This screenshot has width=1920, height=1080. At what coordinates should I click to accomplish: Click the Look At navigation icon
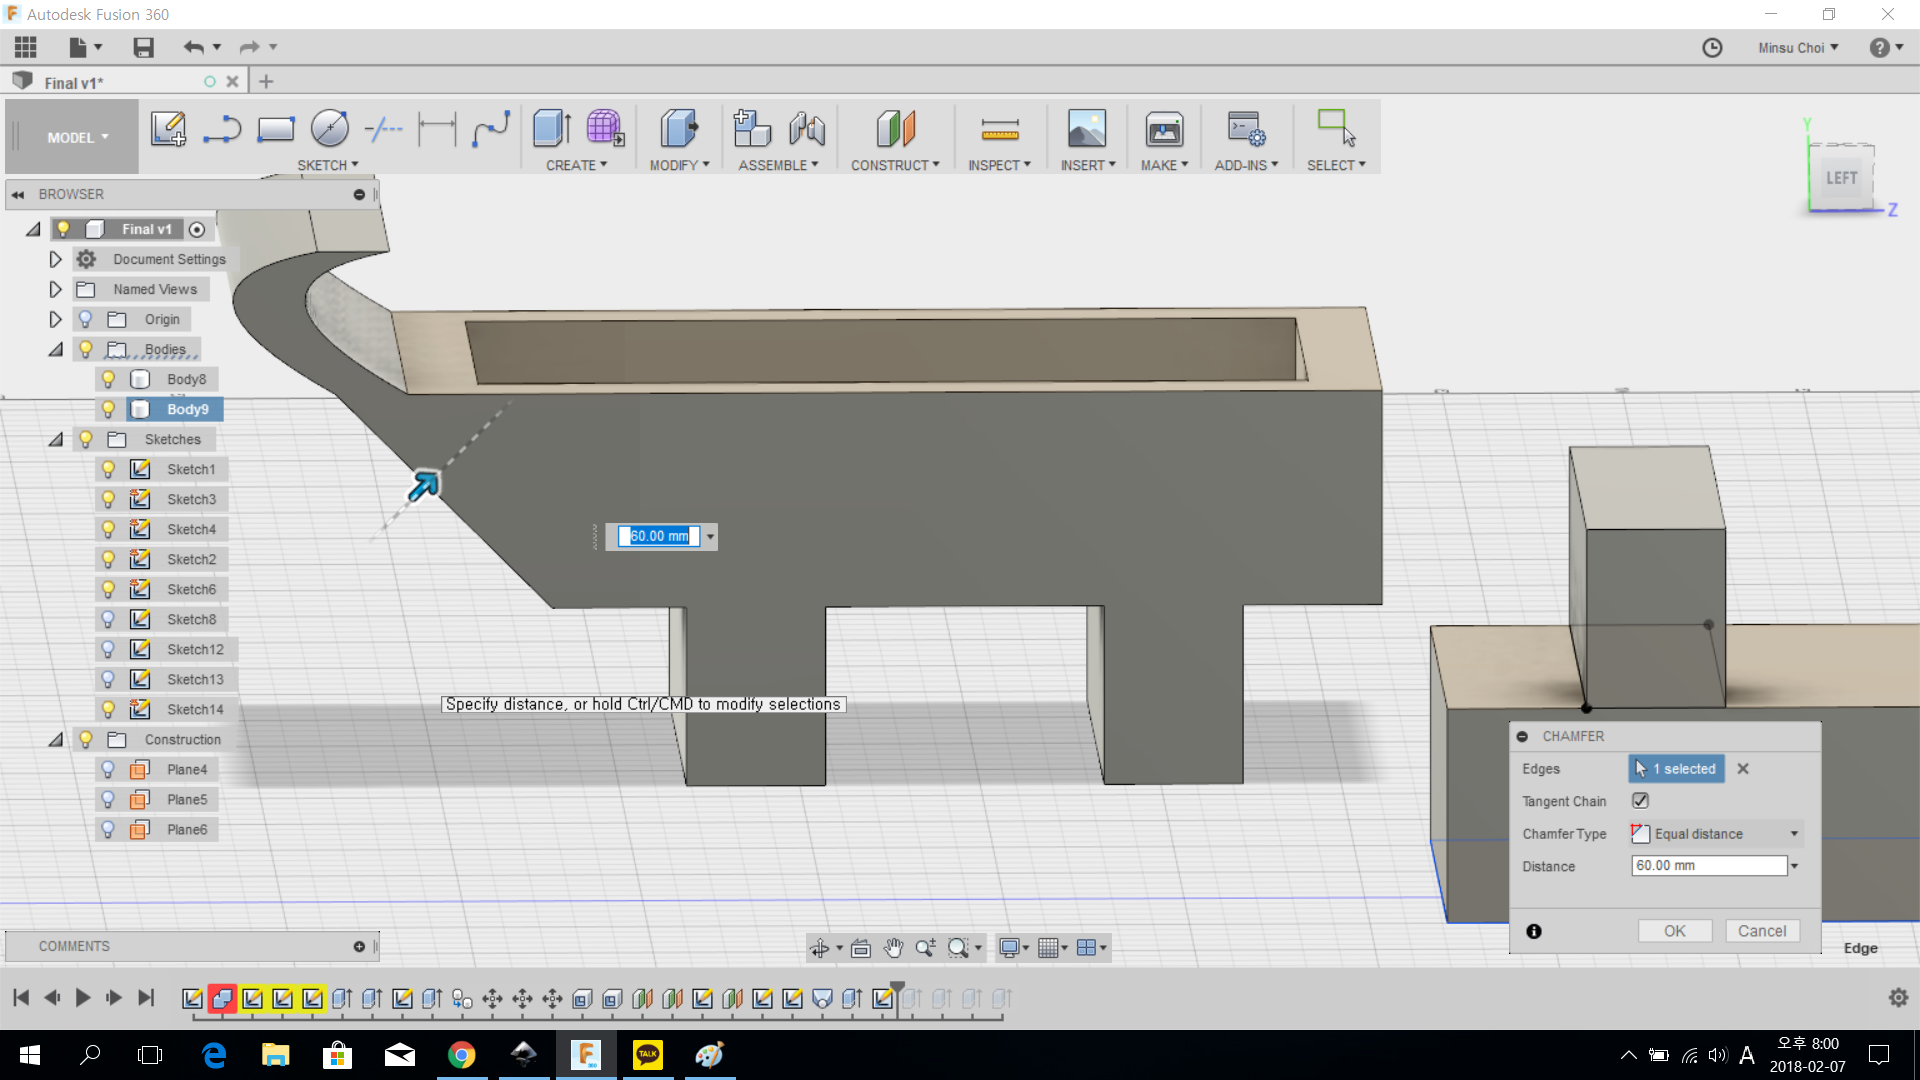click(860, 948)
